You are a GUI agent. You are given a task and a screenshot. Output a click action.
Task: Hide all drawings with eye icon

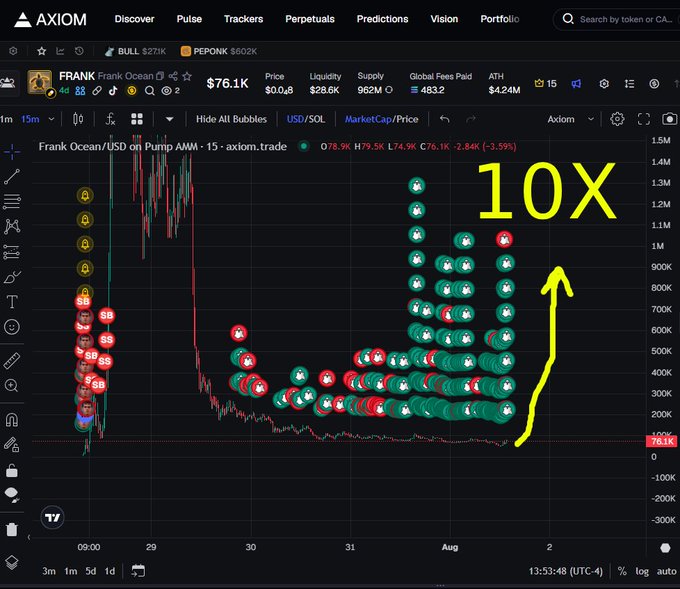(12, 494)
